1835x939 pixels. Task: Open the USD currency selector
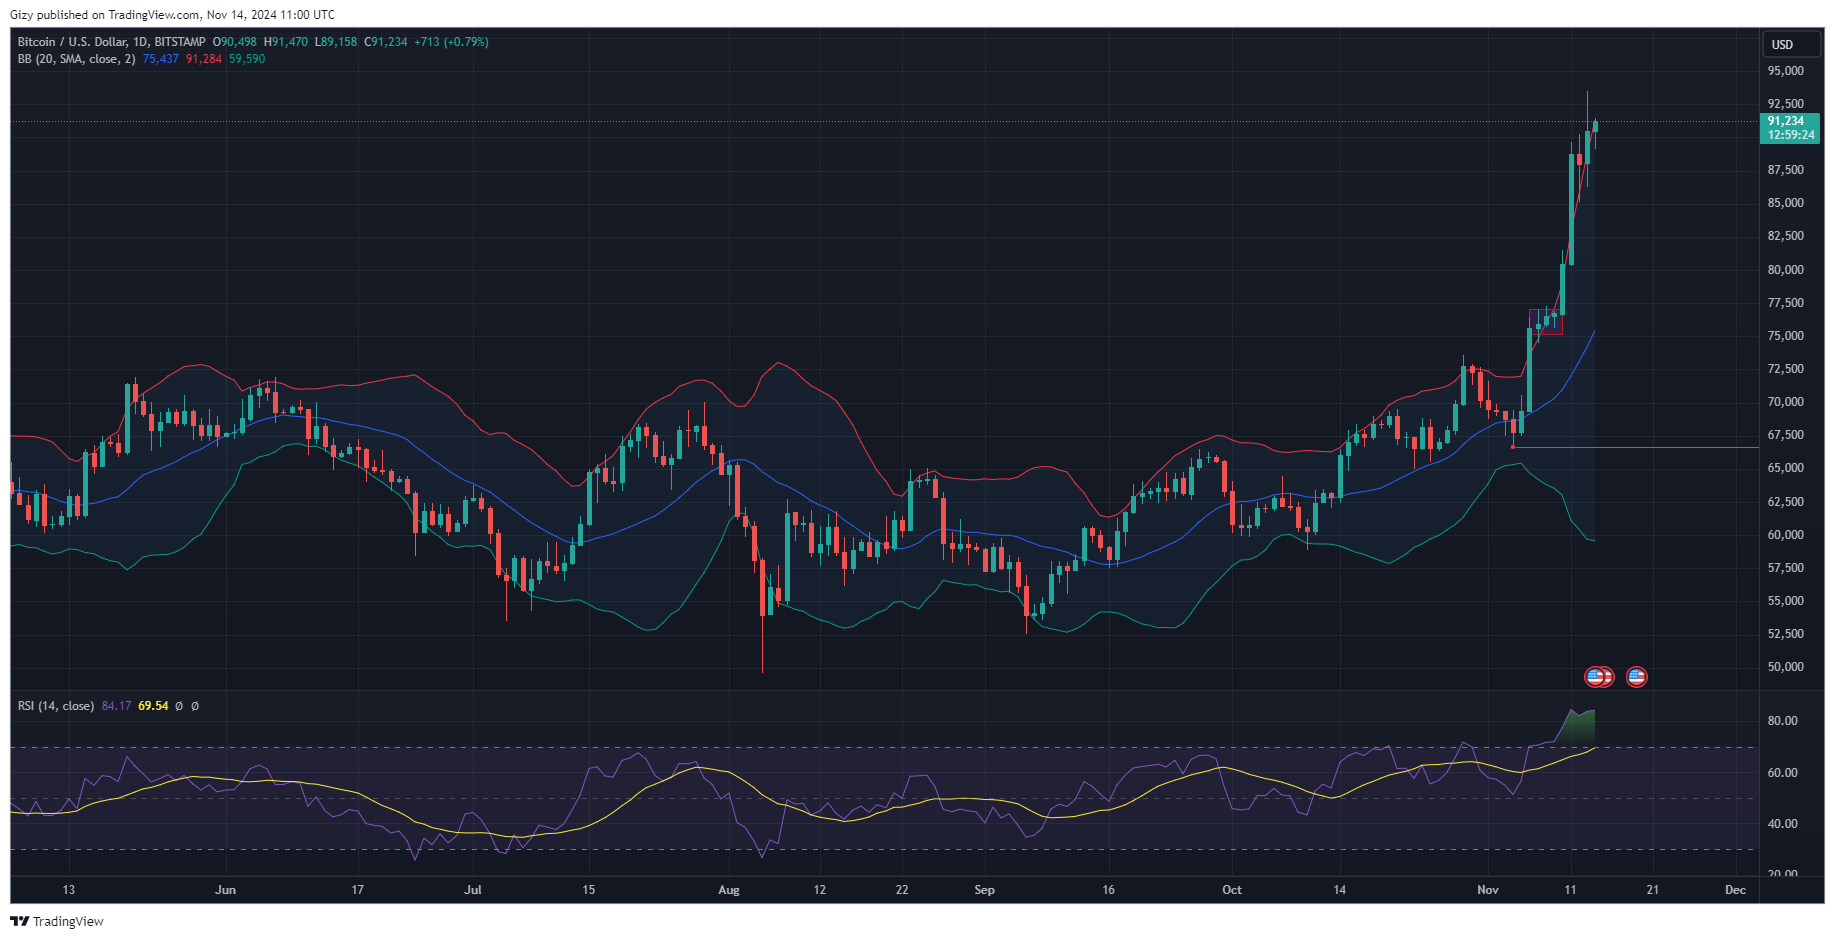click(x=1790, y=45)
